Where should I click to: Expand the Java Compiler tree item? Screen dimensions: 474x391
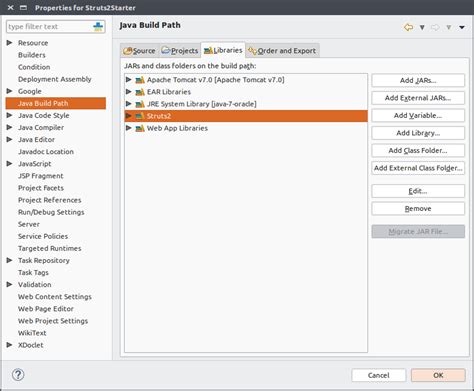coord(9,127)
